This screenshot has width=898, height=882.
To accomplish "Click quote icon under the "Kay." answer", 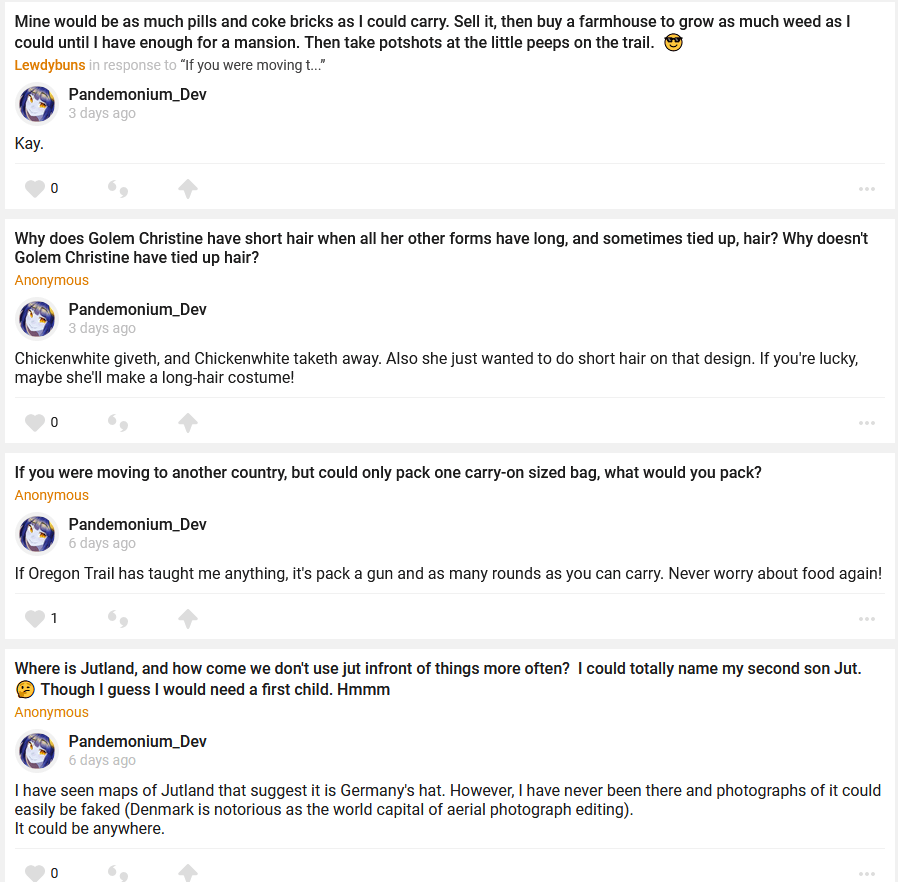I will 118,188.
